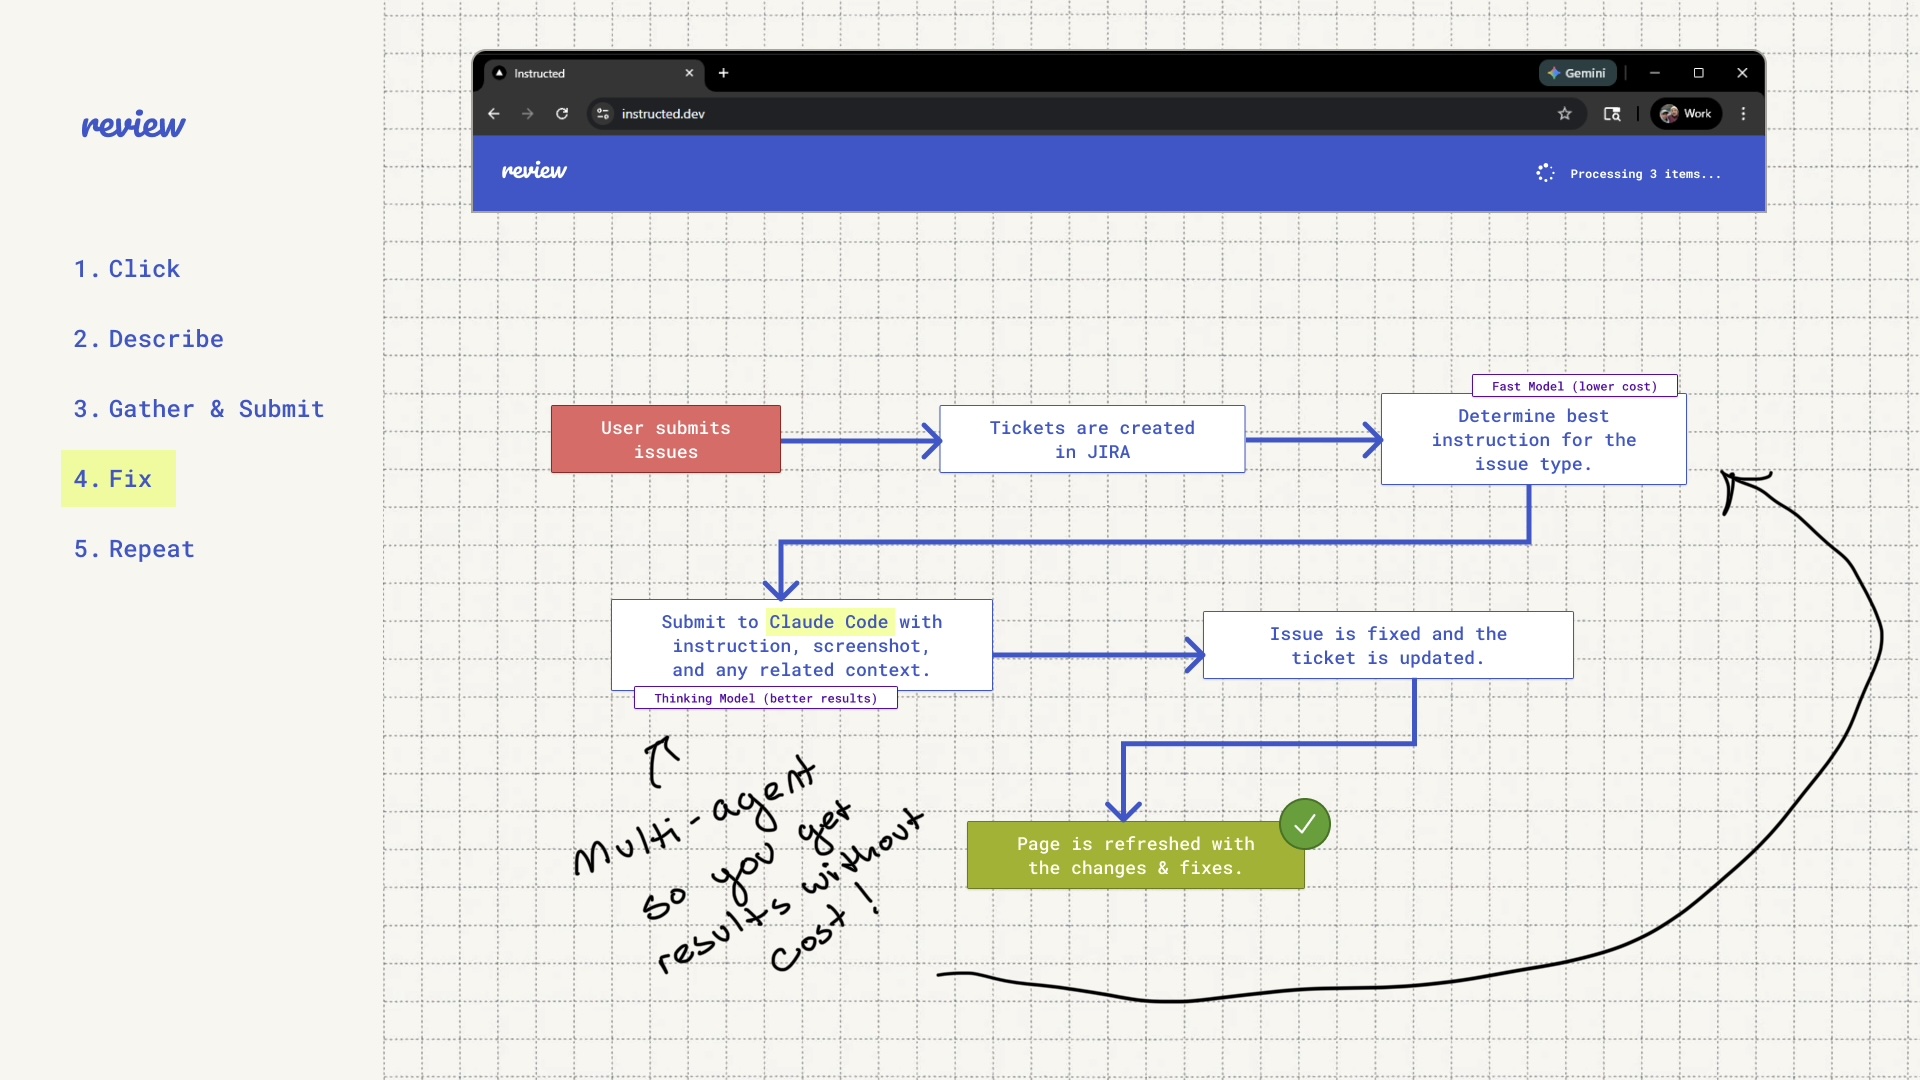Open the Gemini assistant button
Viewport: 1920px width, 1080px height.
tap(1577, 73)
